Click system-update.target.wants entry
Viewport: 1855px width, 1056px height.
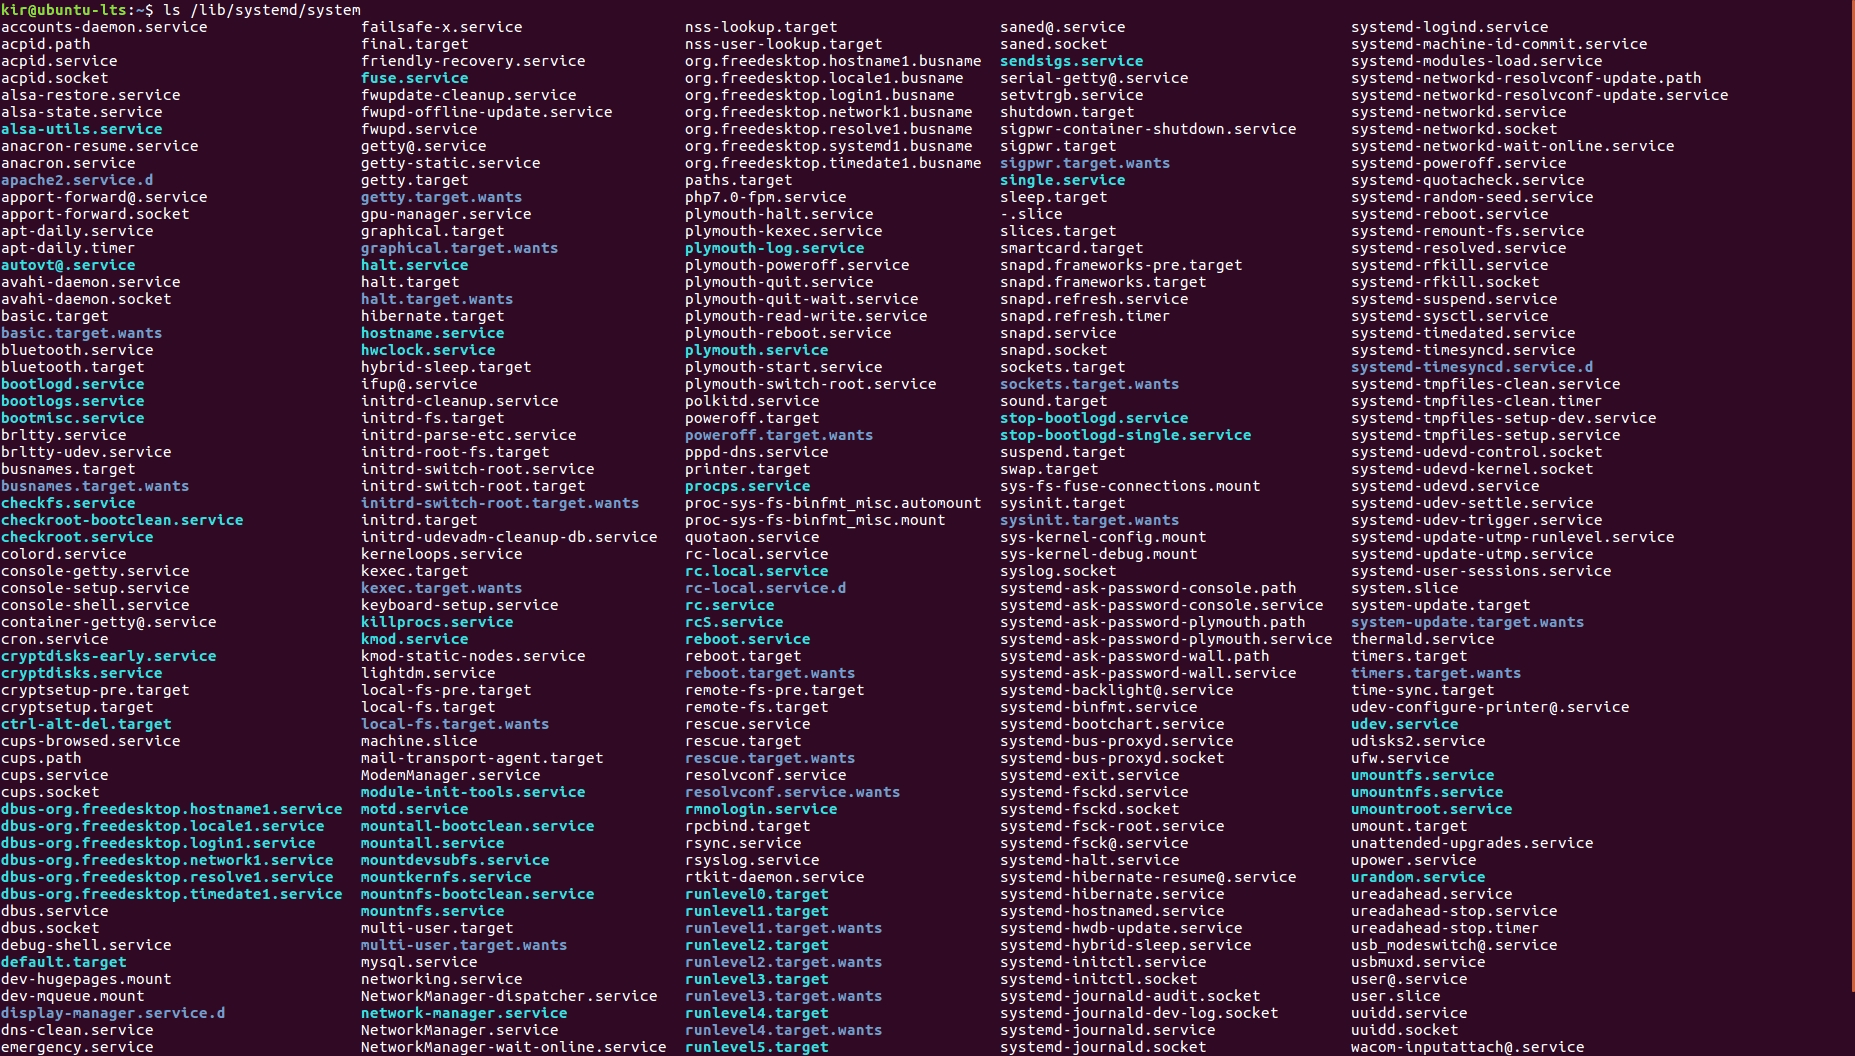point(1468,622)
